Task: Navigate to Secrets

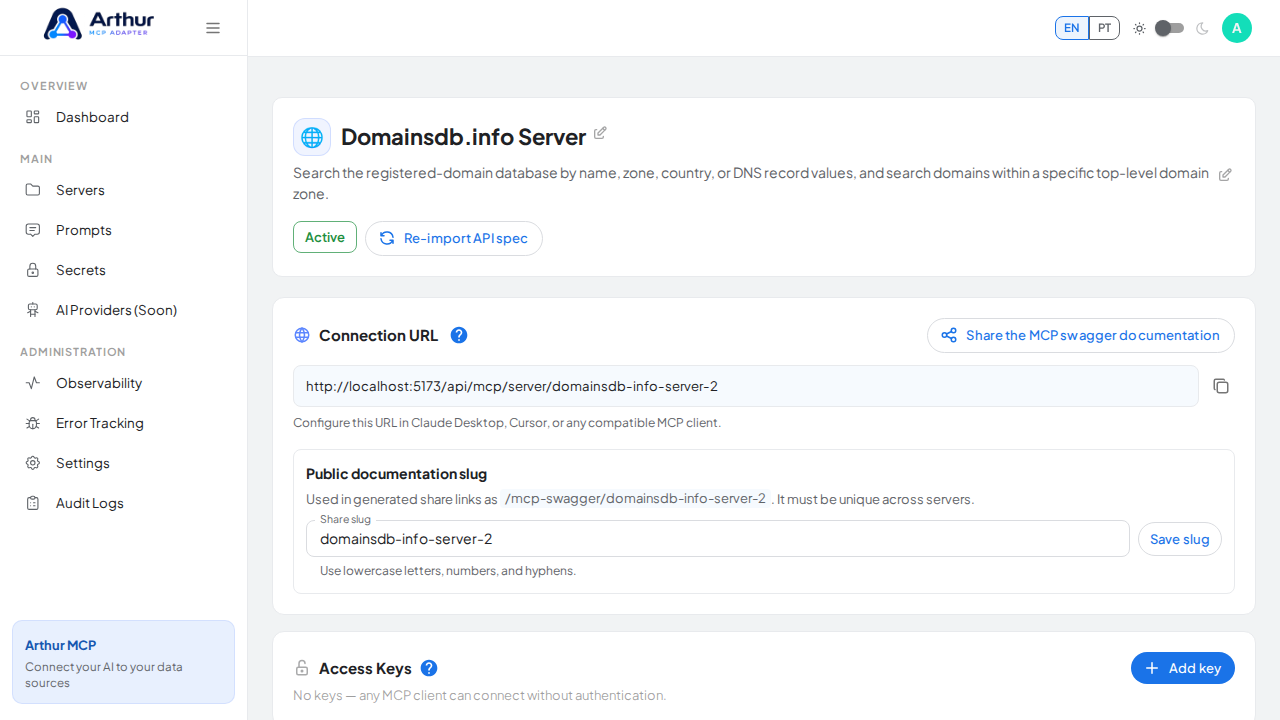Action: click(123, 270)
